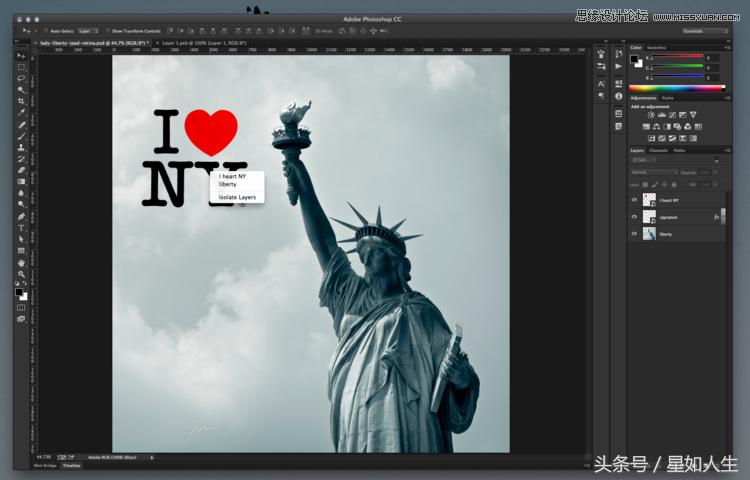Screen dimensions: 750x480
Task: Select the Move tool in the toolbar
Action: point(21,55)
